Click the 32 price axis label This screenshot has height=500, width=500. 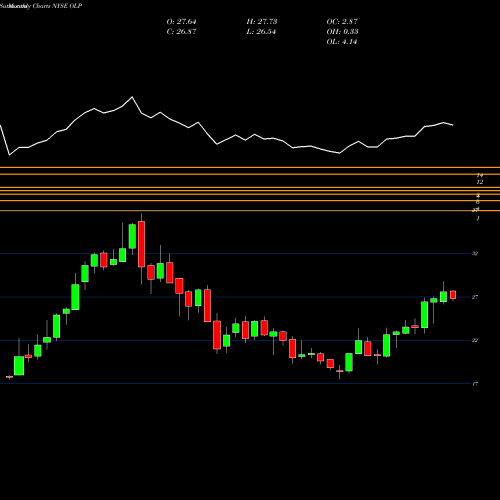(x=475, y=254)
